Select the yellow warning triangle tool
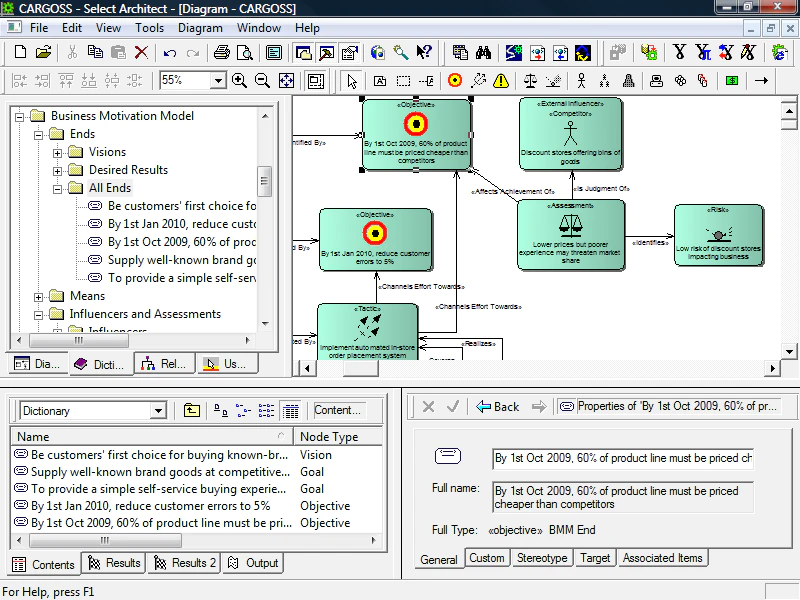The height and width of the screenshot is (600, 800). pos(501,81)
